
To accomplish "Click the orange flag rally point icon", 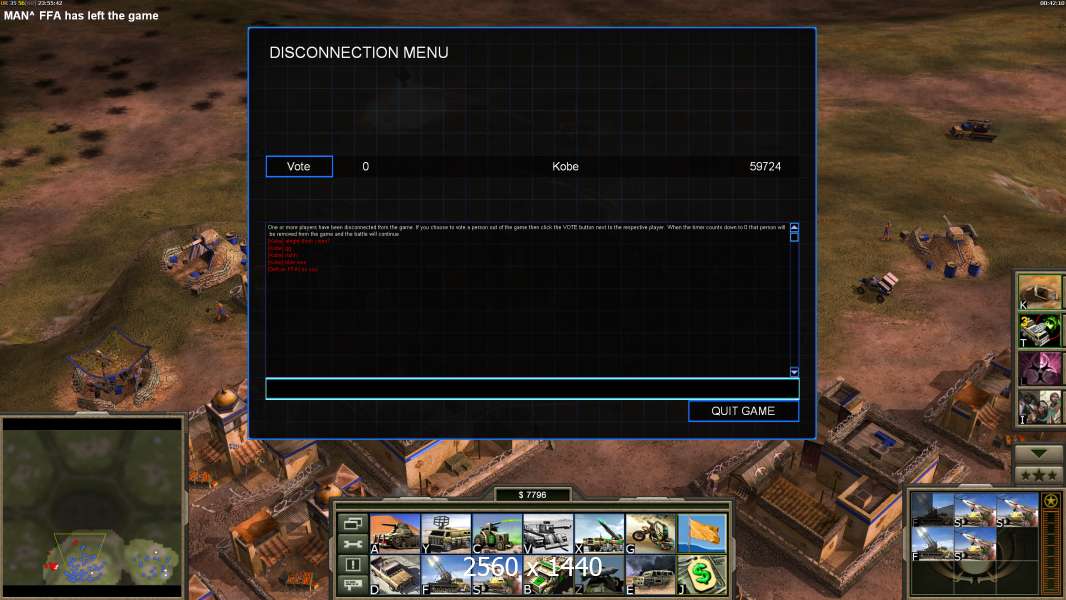I will (702, 533).
